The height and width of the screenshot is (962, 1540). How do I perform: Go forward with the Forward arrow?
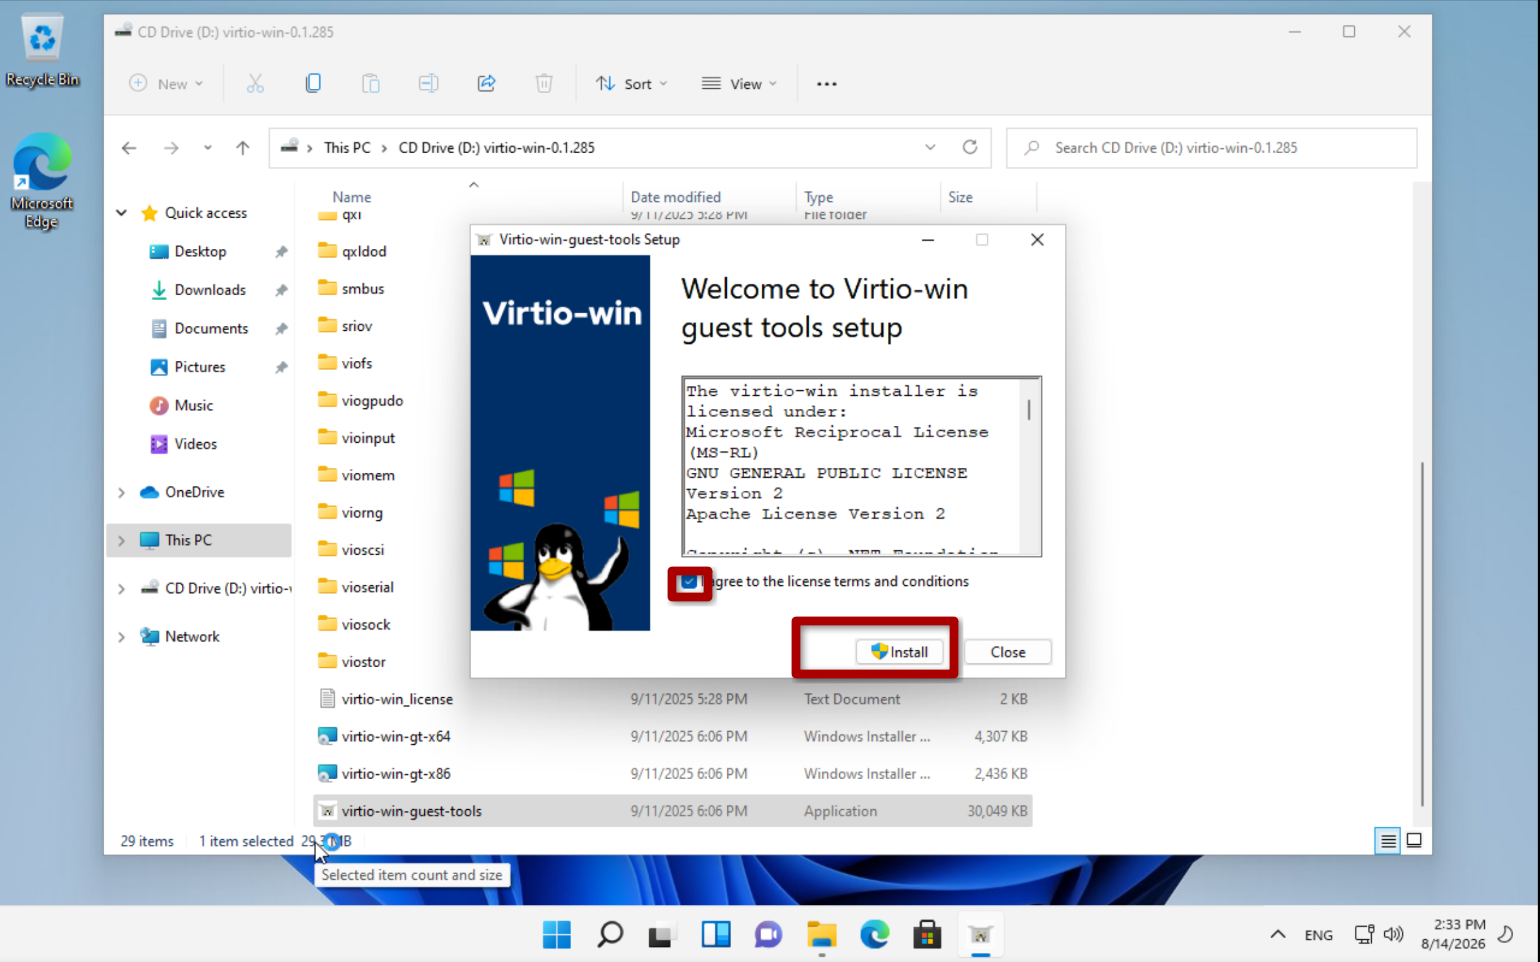pyautogui.click(x=171, y=148)
